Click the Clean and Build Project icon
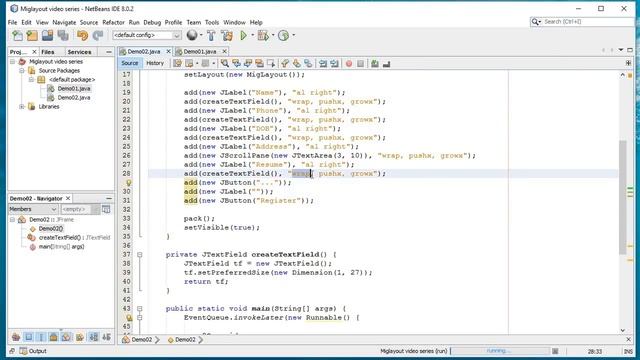 click(227, 36)
